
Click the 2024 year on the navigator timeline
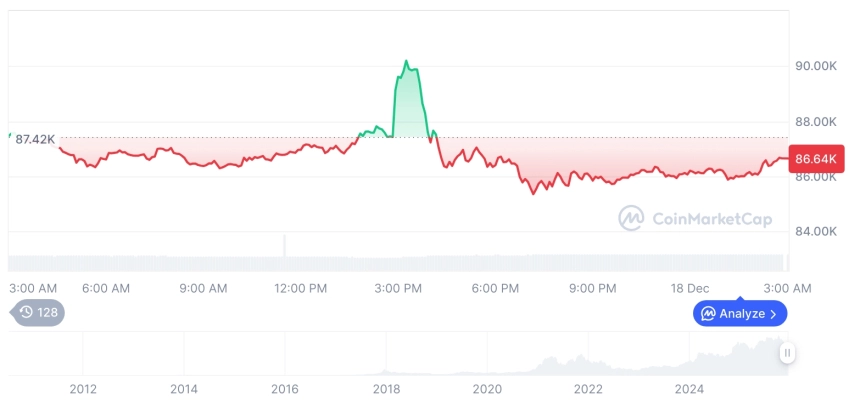689,389
